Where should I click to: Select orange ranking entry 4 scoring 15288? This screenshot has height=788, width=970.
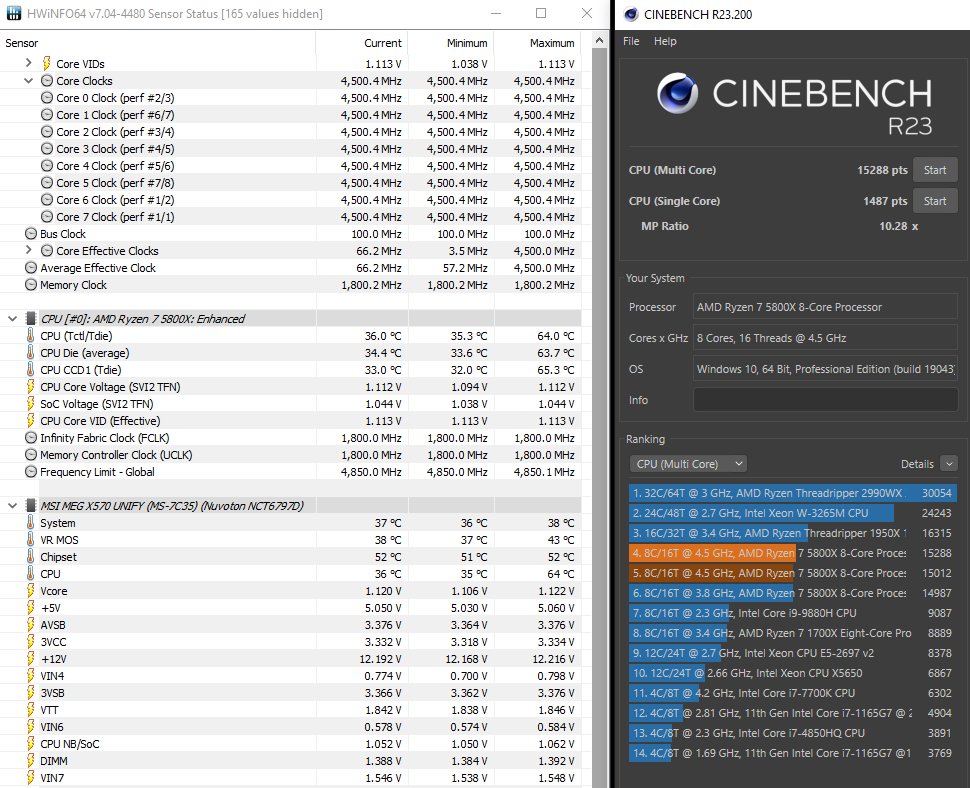[792, 553]
